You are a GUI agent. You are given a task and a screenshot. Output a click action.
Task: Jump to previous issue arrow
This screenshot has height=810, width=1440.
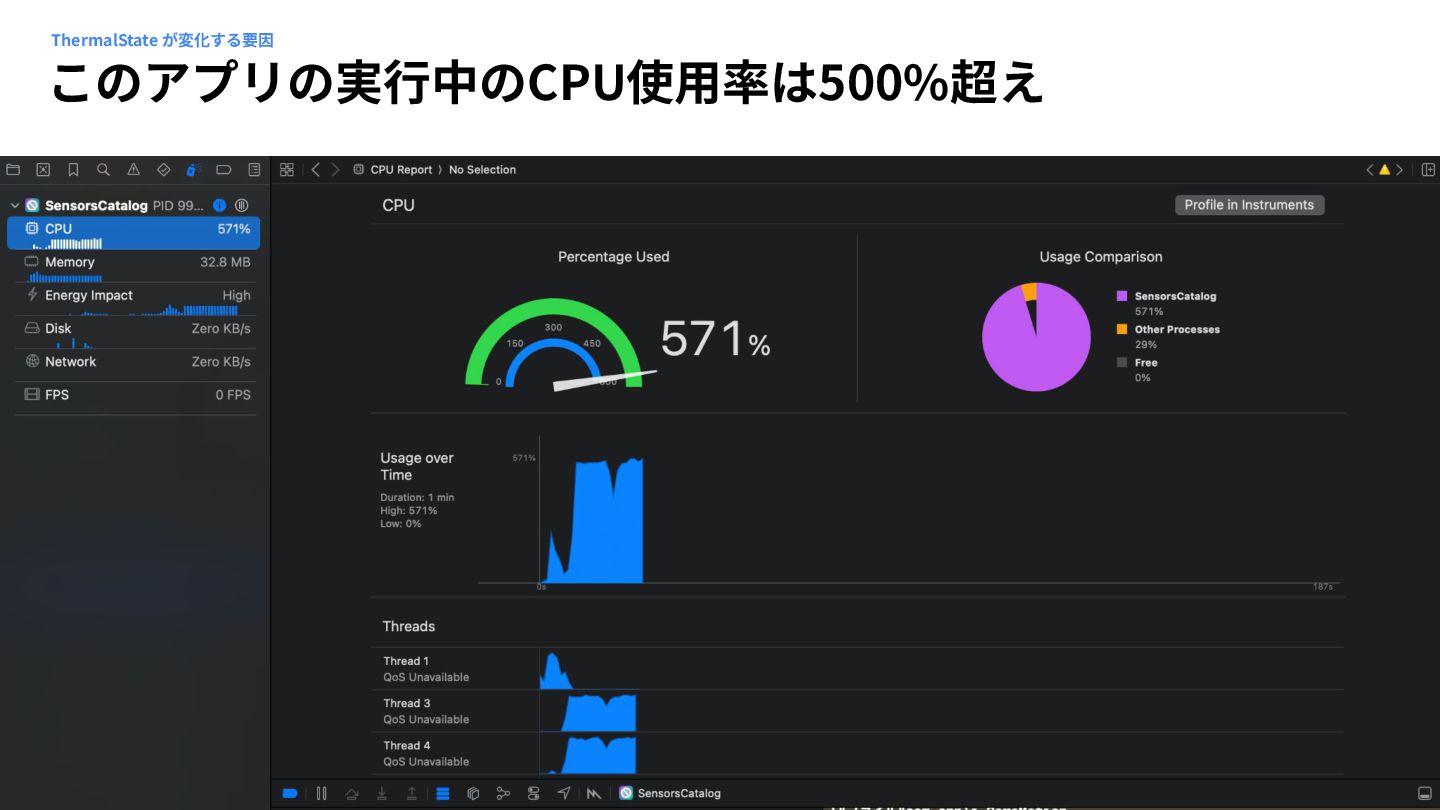[x=1370, y=170]
